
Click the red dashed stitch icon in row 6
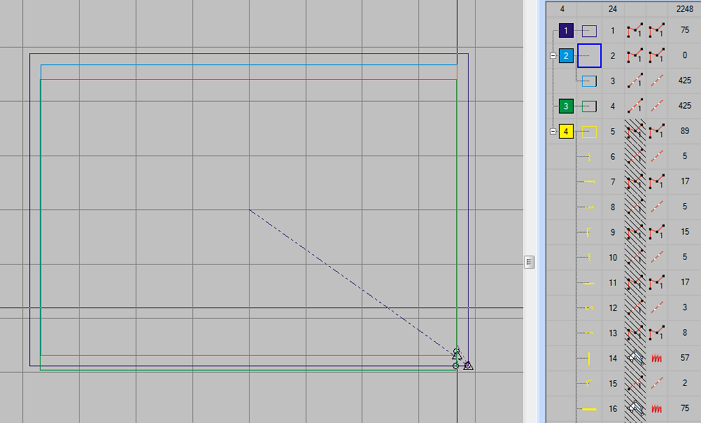click(x=657, y=157)
